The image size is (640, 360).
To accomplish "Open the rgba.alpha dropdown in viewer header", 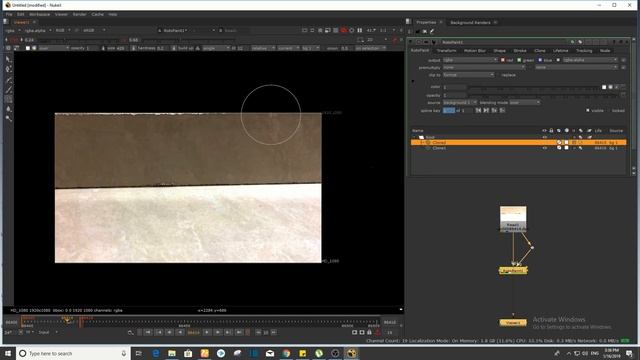I will pos(38,31).
